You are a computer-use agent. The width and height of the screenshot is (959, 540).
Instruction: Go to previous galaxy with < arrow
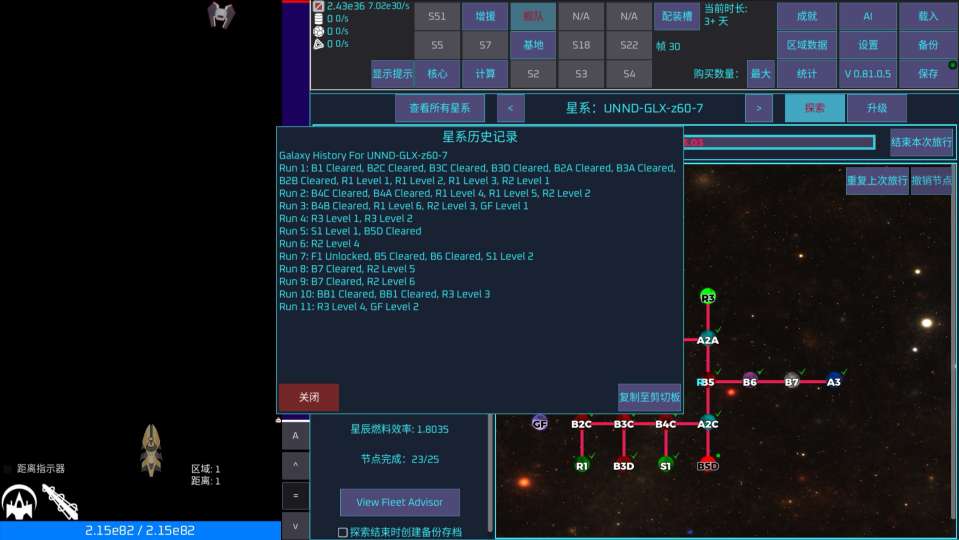511,108
